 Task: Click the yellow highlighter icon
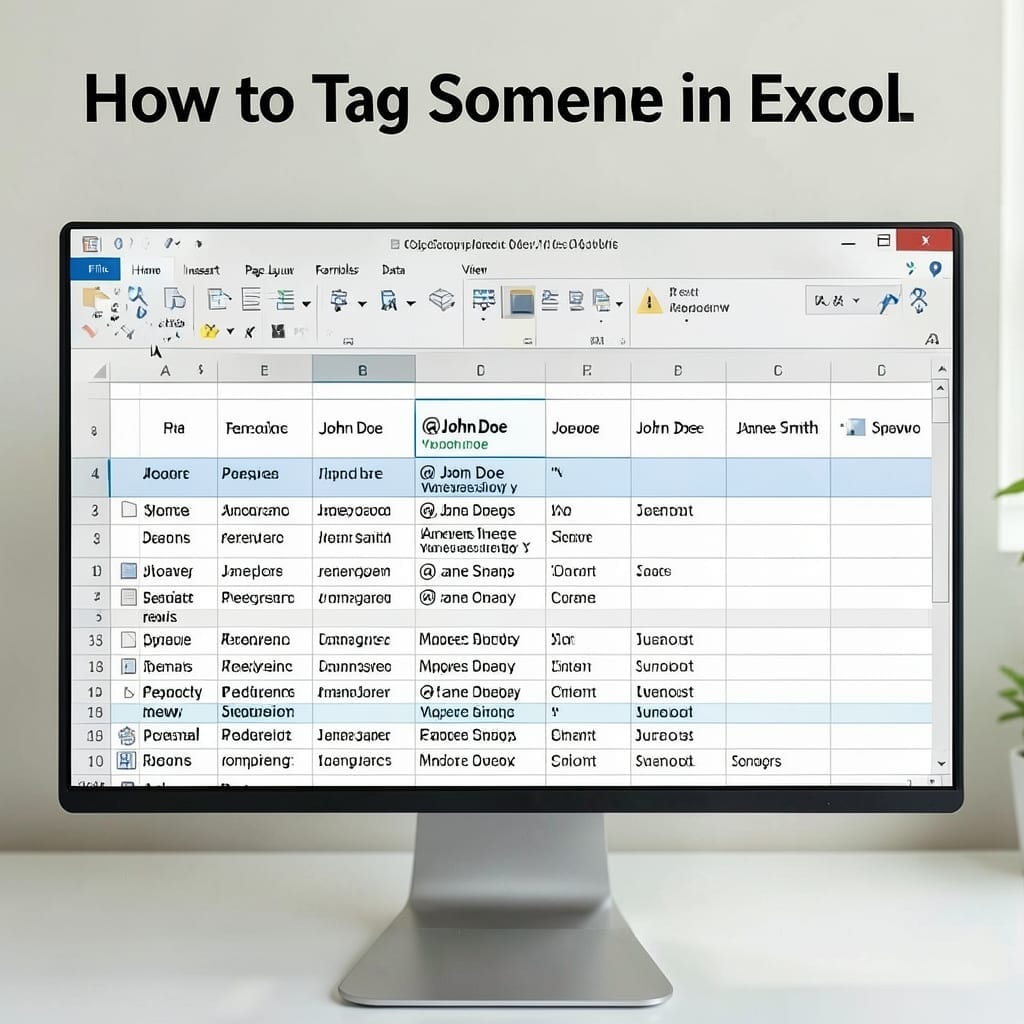pyautogui.click(x=209, y=332)
